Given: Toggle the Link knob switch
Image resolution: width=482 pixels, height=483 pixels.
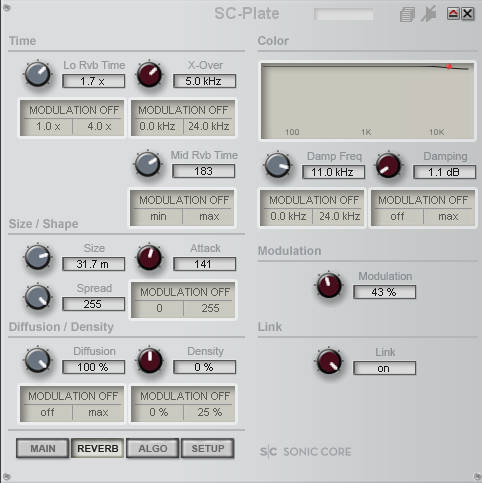Looking at the screenshot, I should pos(329,362).
